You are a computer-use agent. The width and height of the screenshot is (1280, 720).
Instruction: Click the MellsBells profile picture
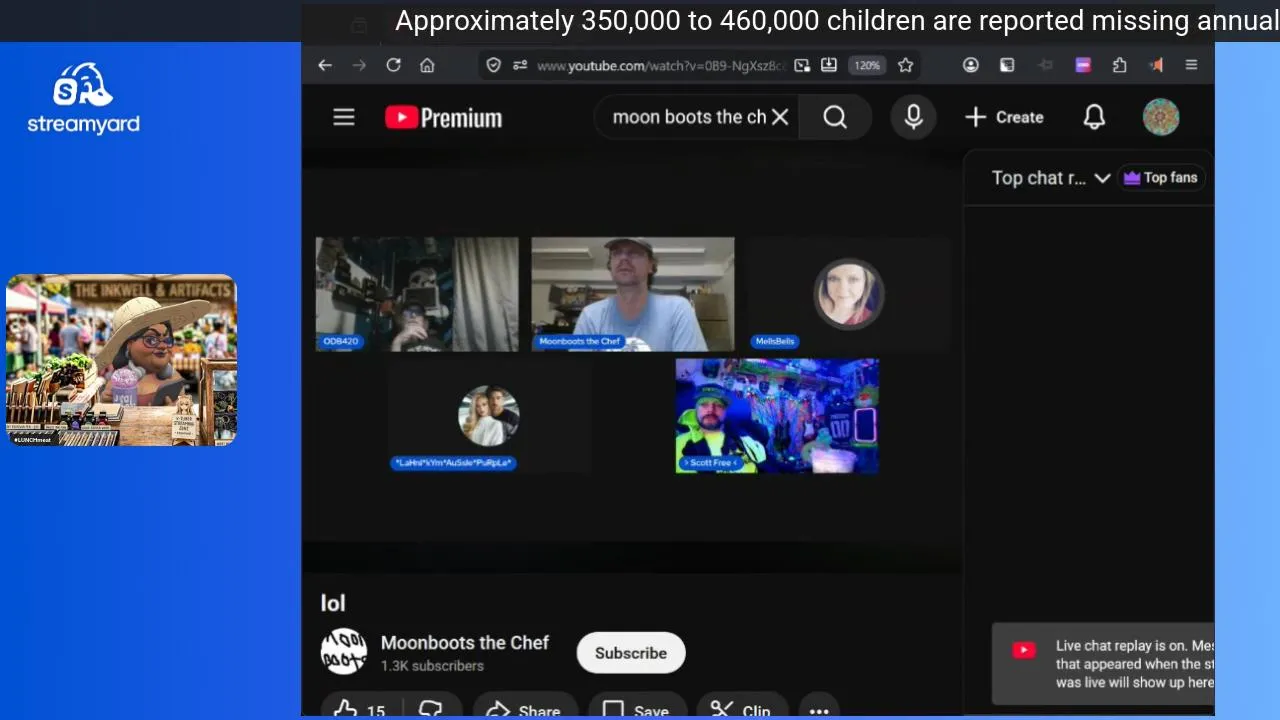pos(849,294)
